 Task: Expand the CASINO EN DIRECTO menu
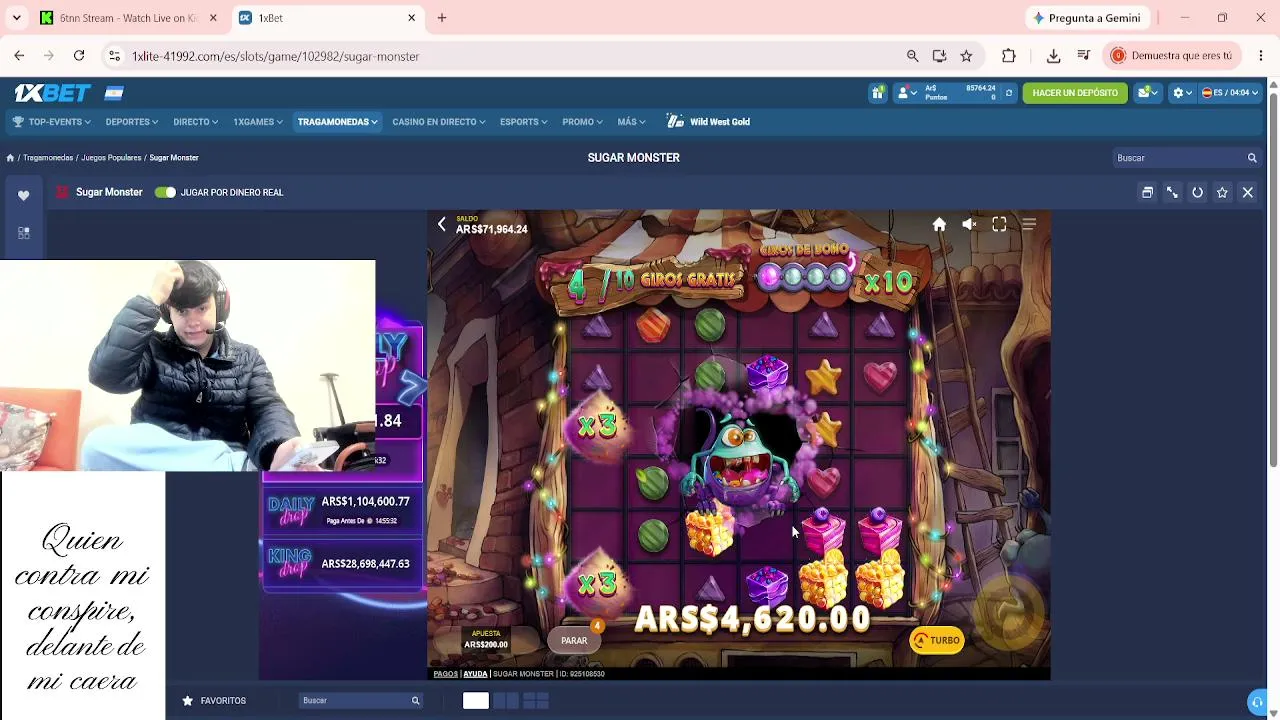(x=438, y=122)
